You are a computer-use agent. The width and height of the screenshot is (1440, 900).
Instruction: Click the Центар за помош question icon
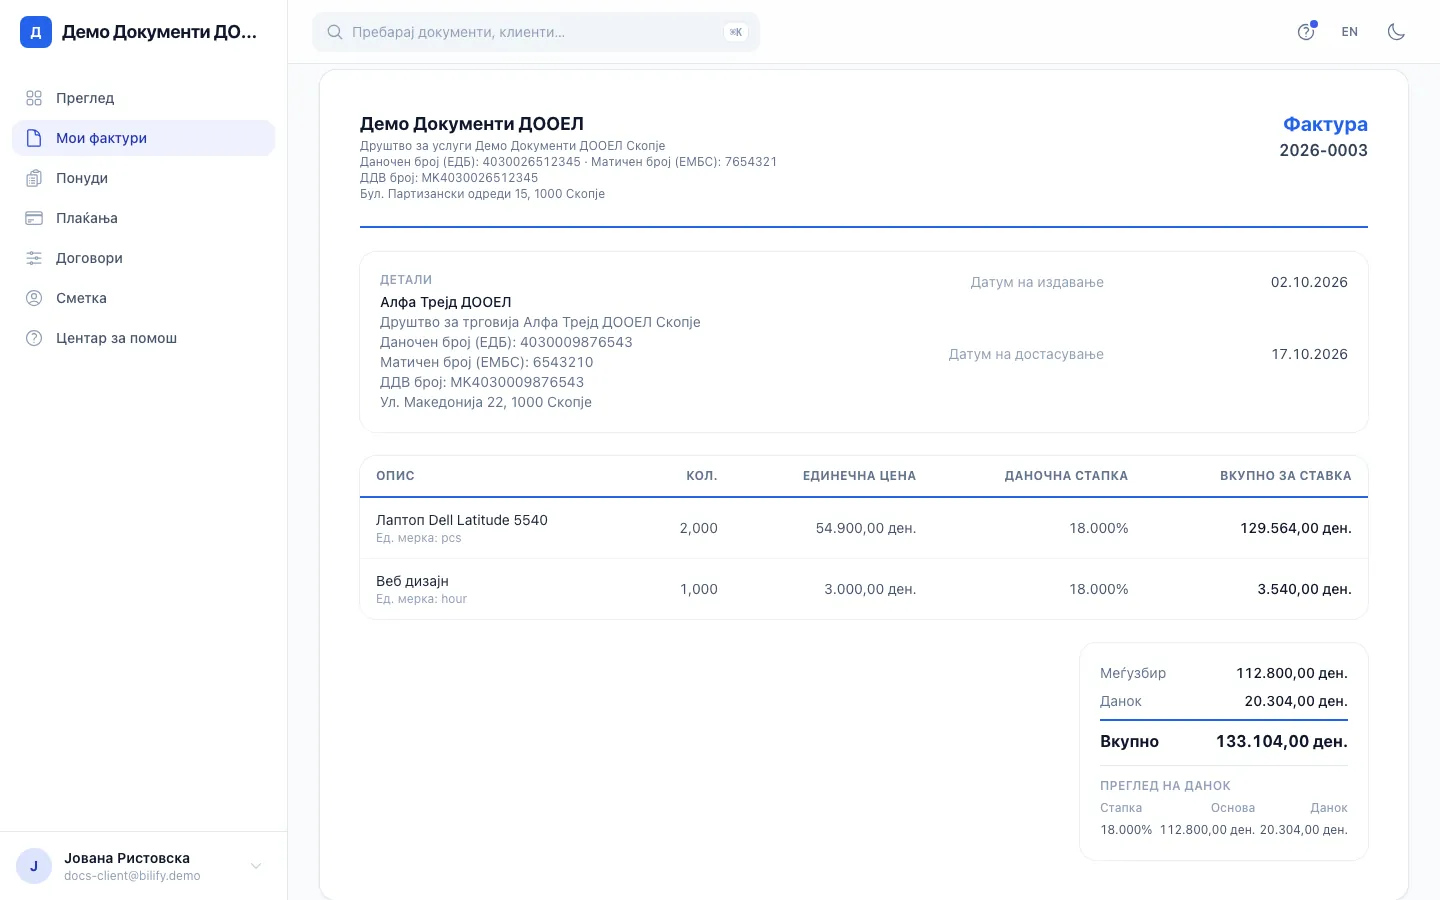pyautogui.click(x=34, y=338)
